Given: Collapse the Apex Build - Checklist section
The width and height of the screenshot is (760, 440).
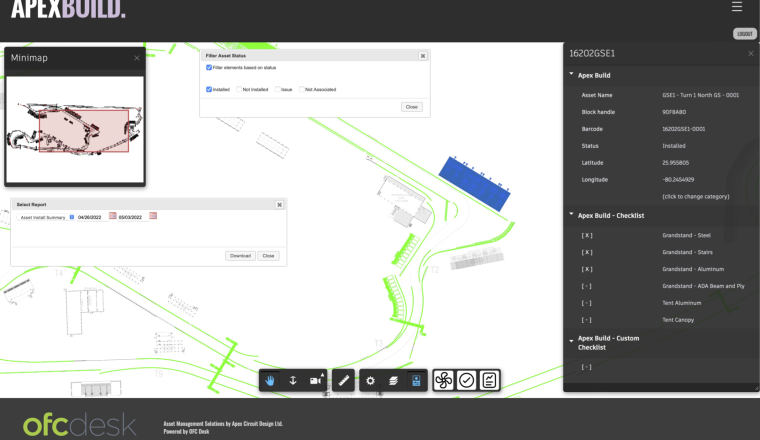Looking at the screenshot, I should [x=571, y=214].
